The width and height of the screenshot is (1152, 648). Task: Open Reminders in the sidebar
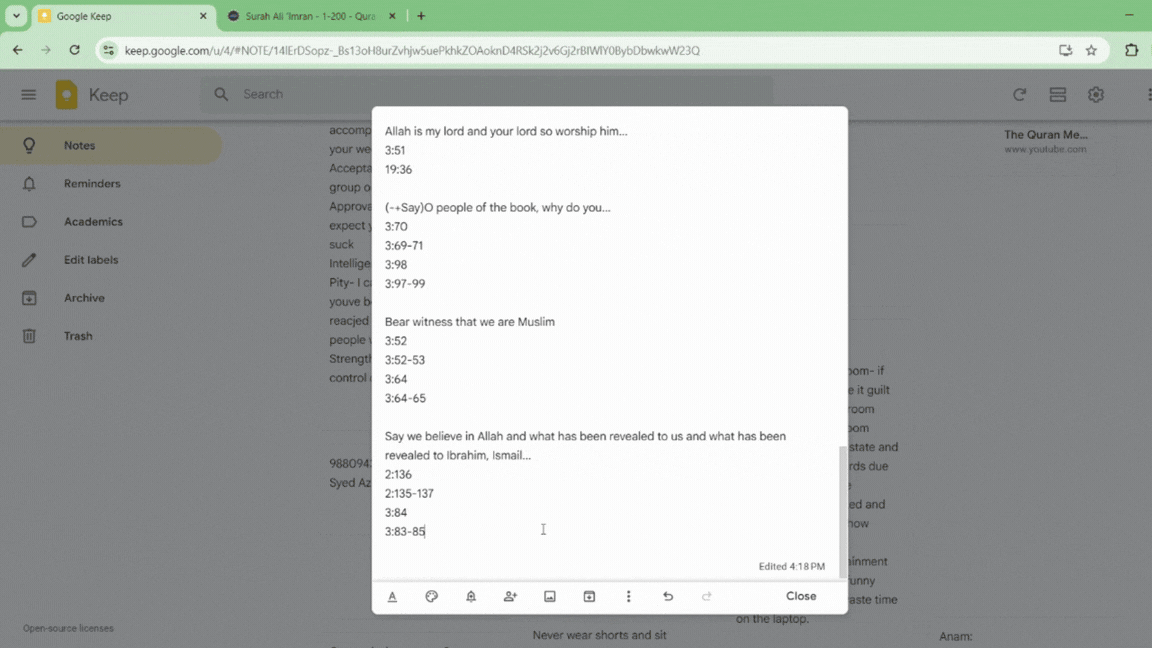coord(92,184)
